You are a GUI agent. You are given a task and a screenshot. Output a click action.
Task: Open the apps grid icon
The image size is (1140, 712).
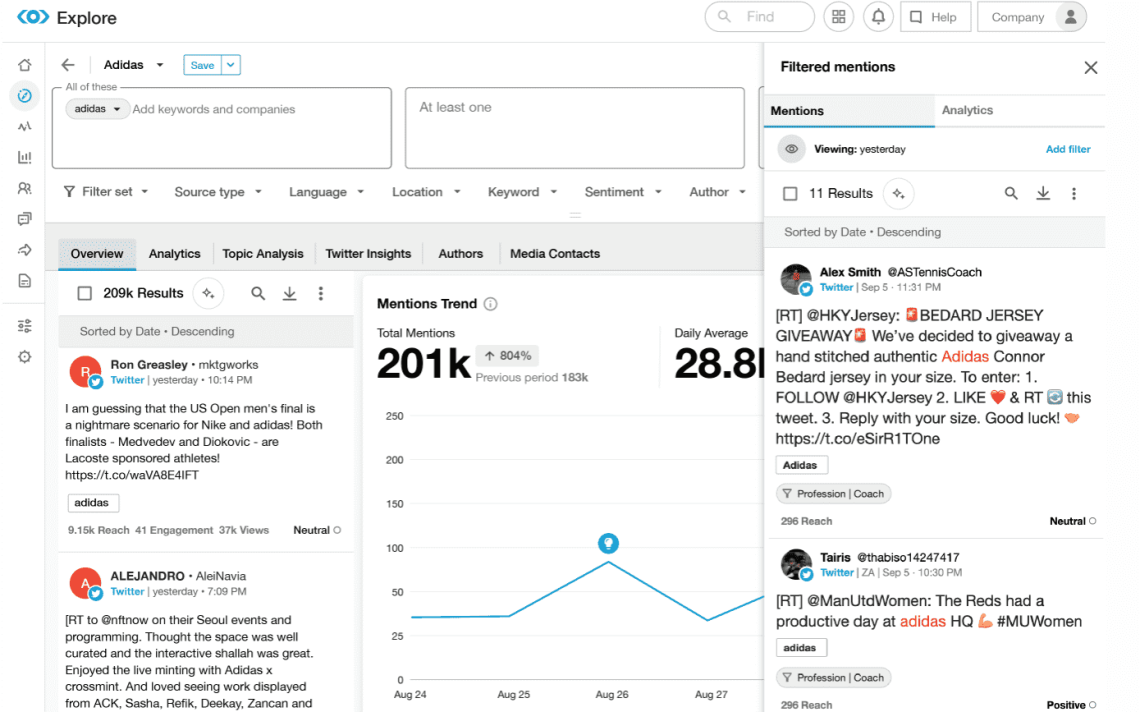click(838, 17)
